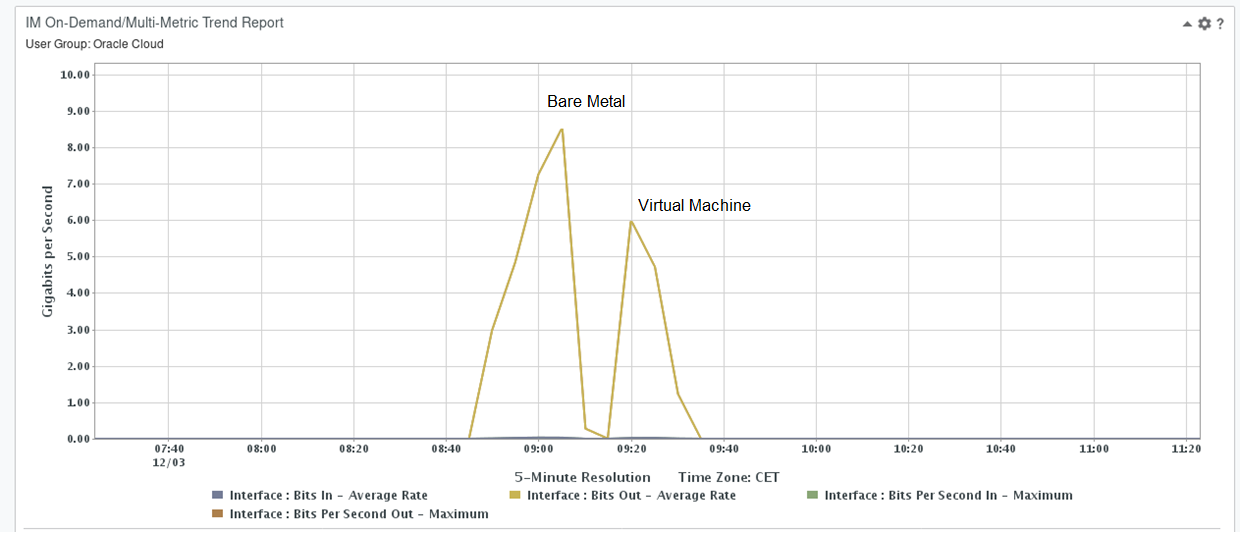Toggle the Bits Out - Average Rate legend label
This screenshot has width=1247, height=548.
click(631, 495)
